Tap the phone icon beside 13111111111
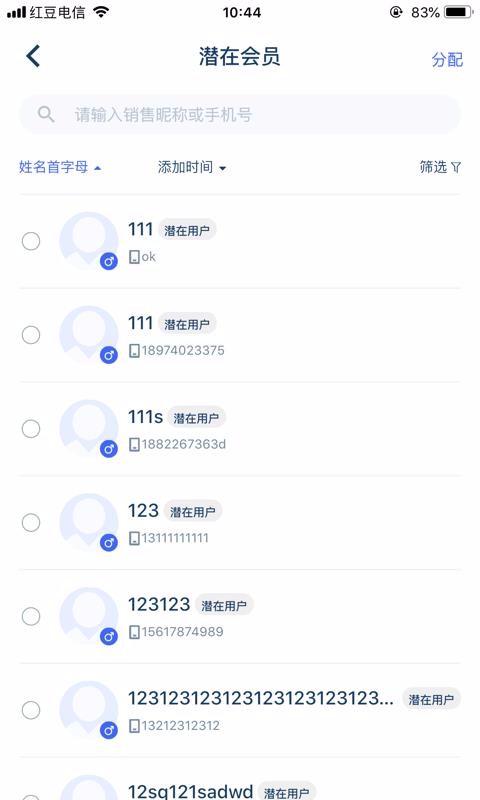 134,539
